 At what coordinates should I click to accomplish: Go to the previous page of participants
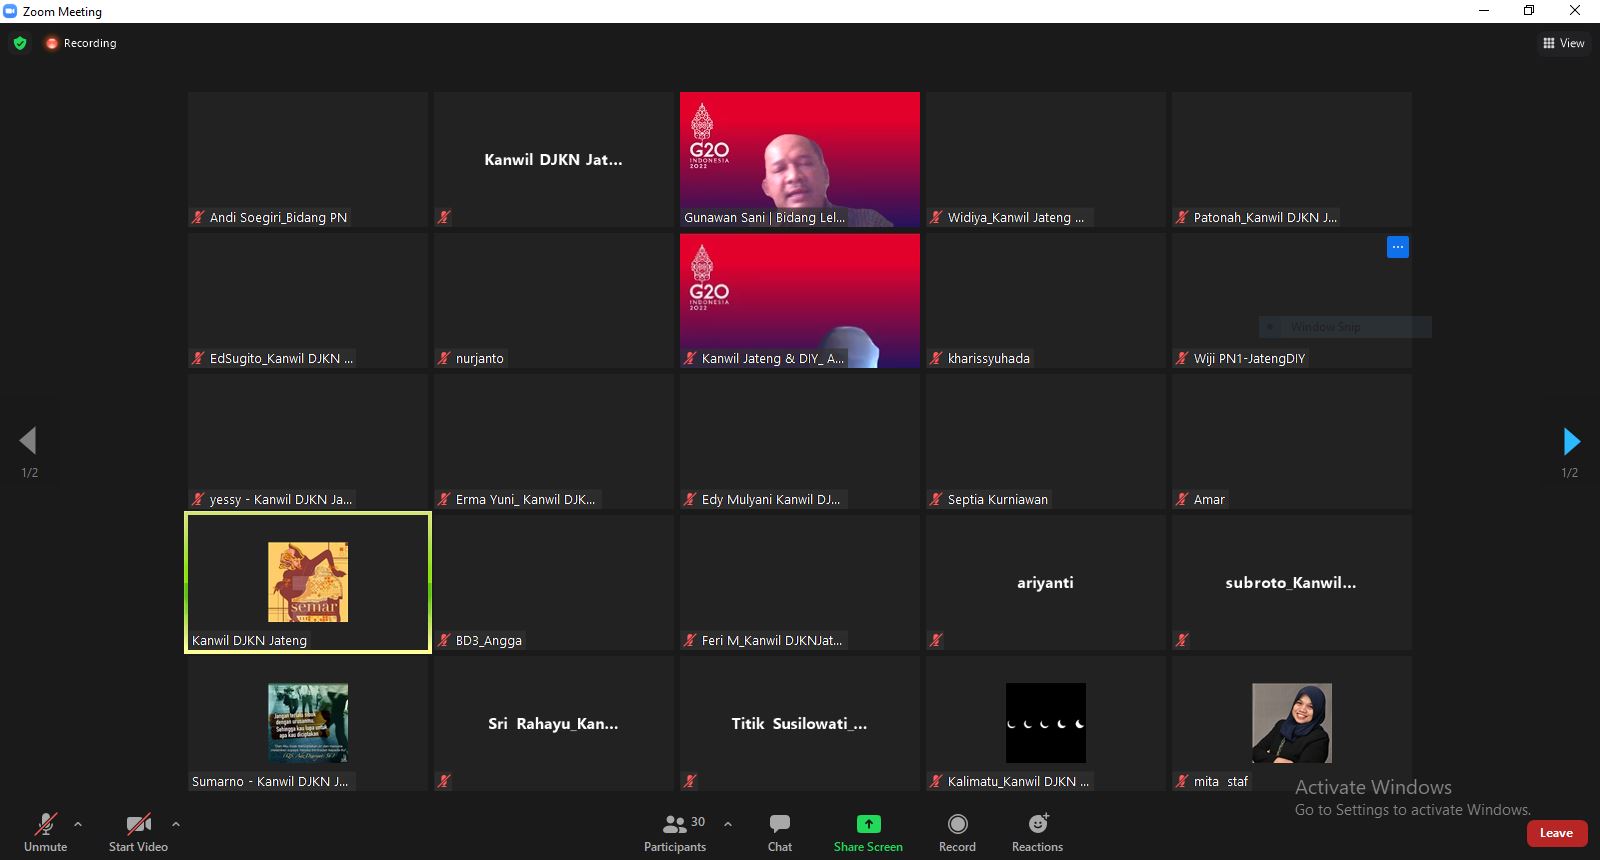point(28,441)
